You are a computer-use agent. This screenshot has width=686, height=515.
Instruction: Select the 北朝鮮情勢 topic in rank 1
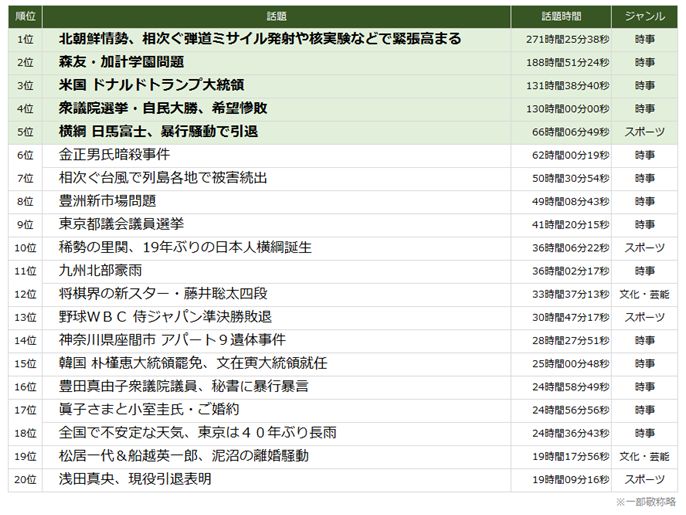pos(260,39)
